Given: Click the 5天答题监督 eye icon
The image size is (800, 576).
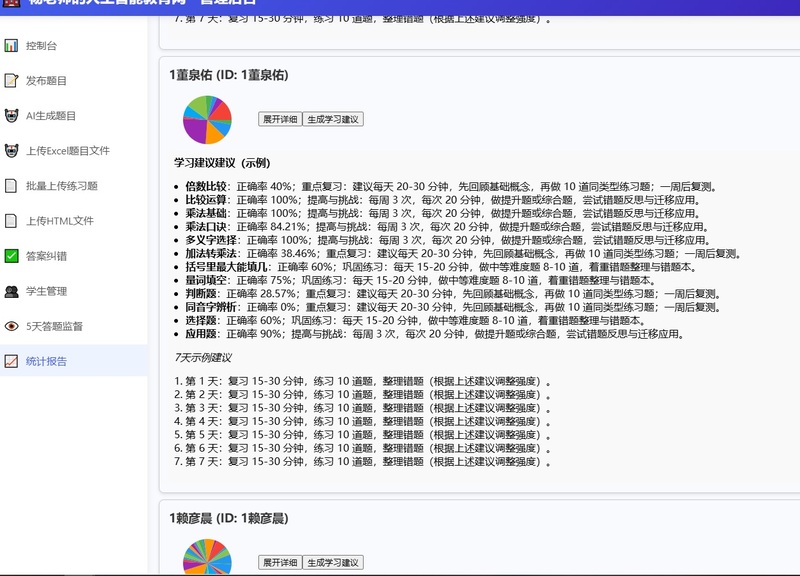Looking at the screenshot, I should [x=11, y=326].
